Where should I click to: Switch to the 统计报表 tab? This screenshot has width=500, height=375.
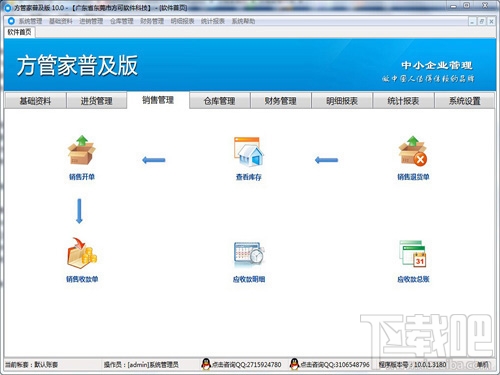coord(403,101)
